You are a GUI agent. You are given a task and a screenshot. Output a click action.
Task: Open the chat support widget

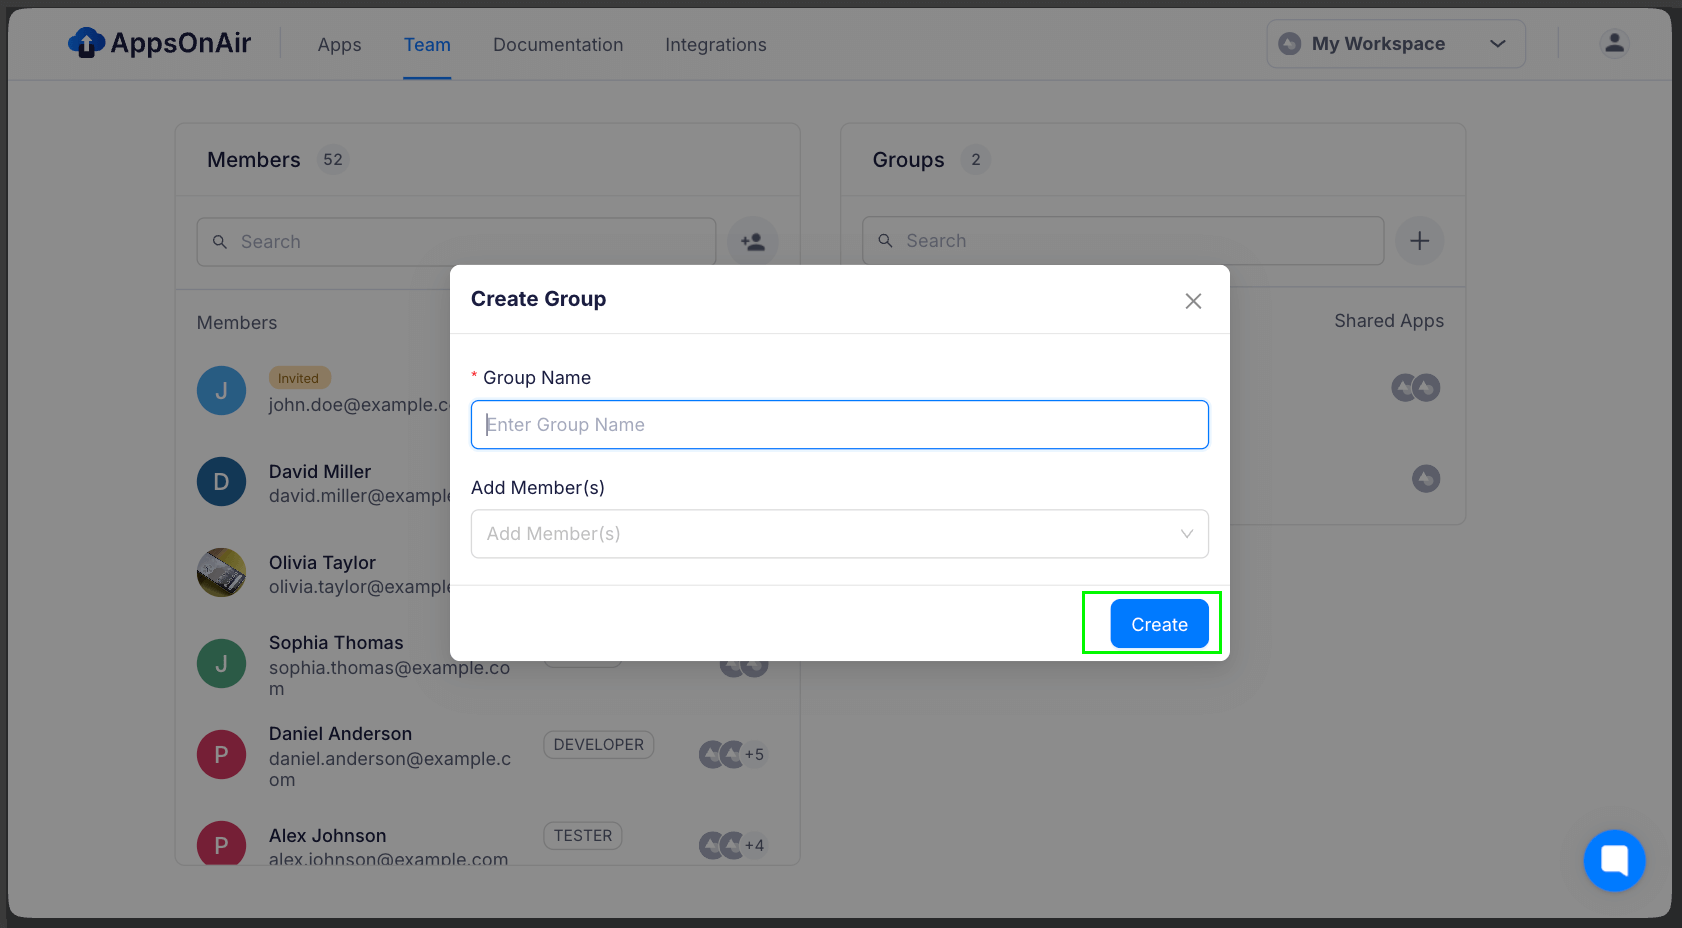coord(1614,860)
